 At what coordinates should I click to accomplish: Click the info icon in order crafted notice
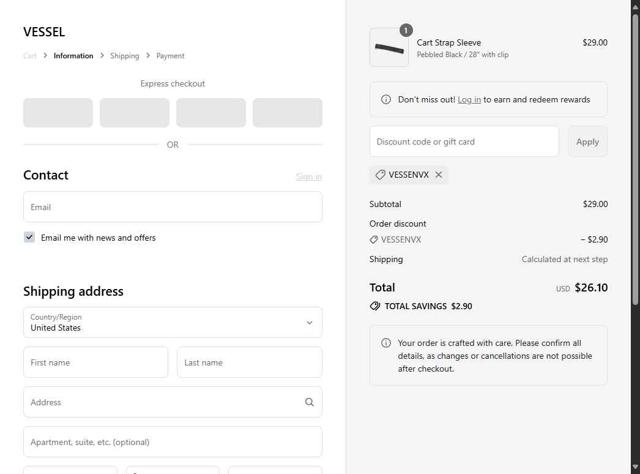coord(386,343)
